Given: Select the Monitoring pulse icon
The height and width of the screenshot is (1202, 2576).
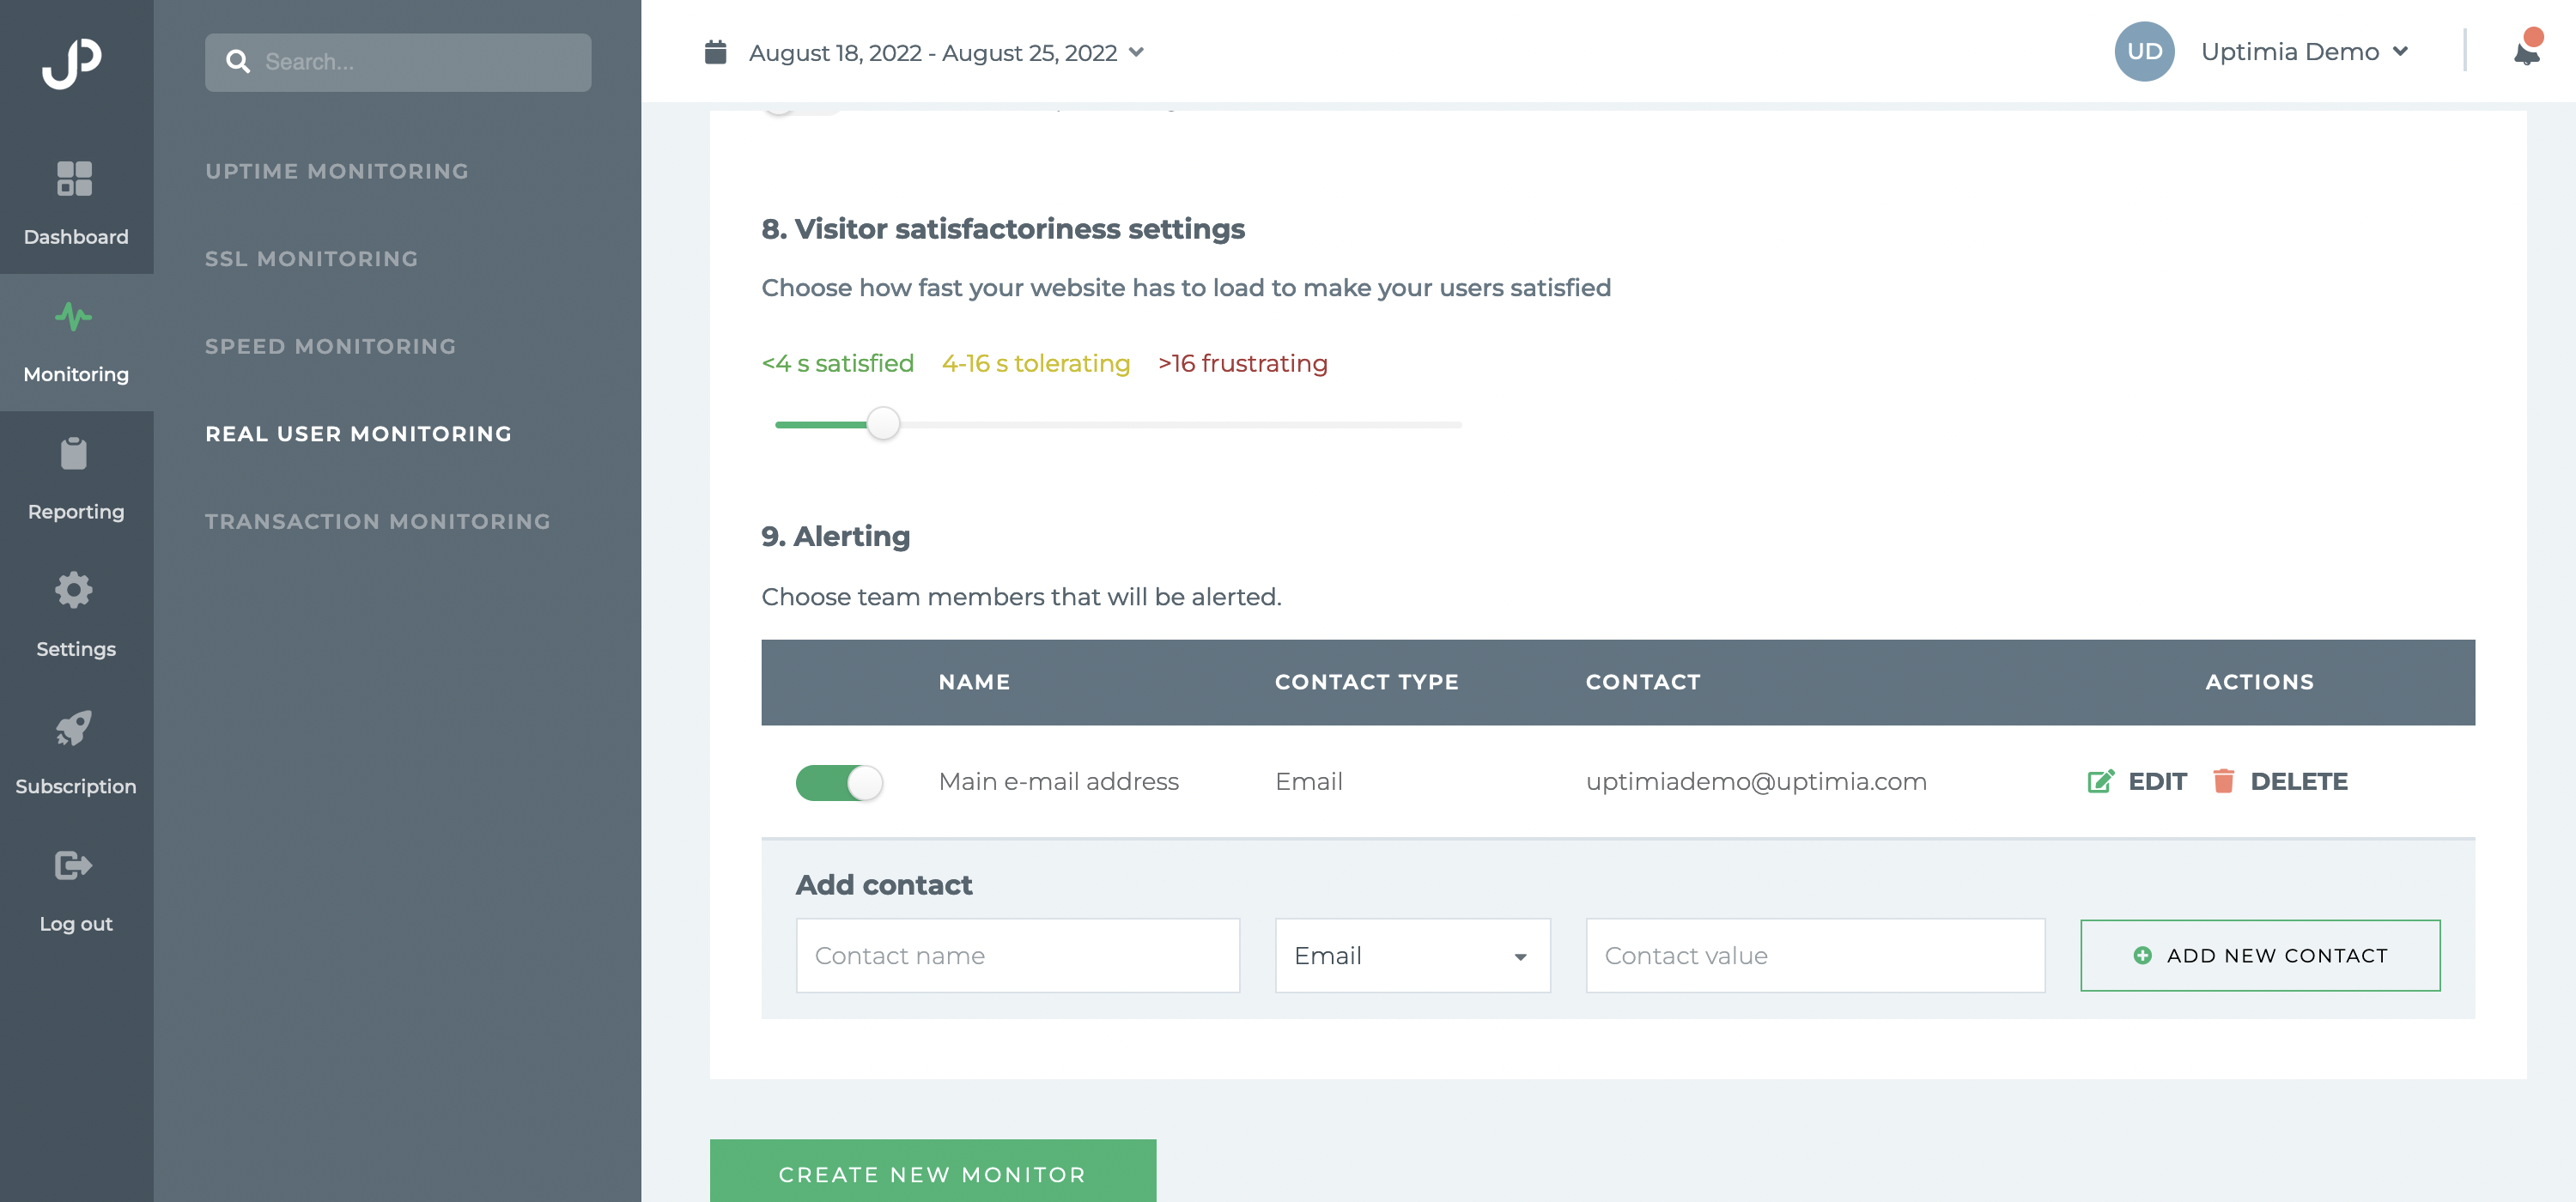Looking at the screenshot, I should [74, 317].
